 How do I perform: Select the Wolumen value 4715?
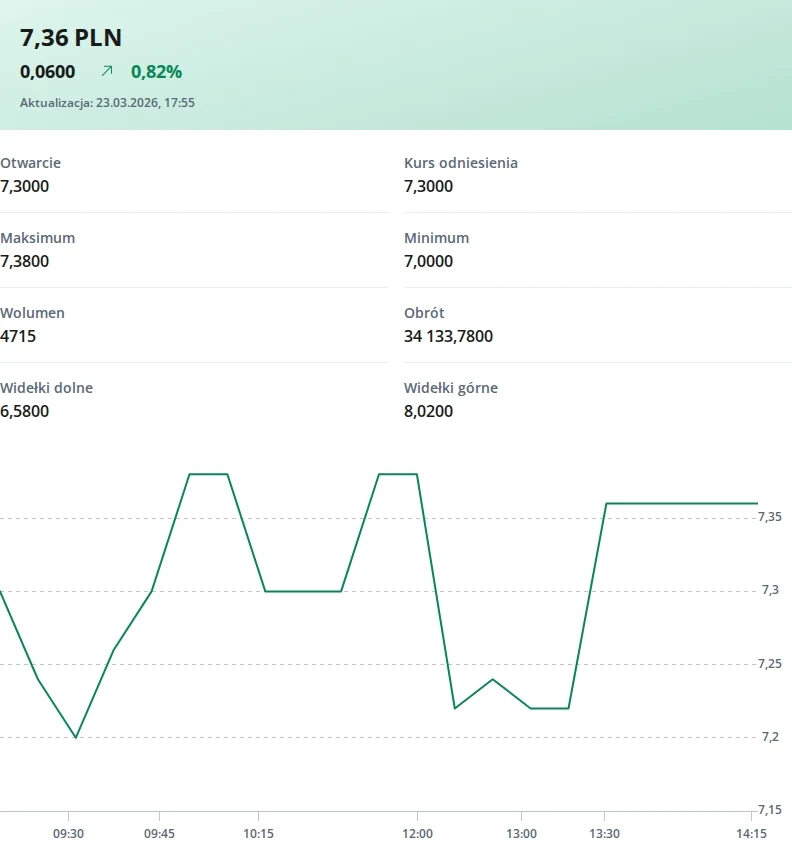point(18,336)
